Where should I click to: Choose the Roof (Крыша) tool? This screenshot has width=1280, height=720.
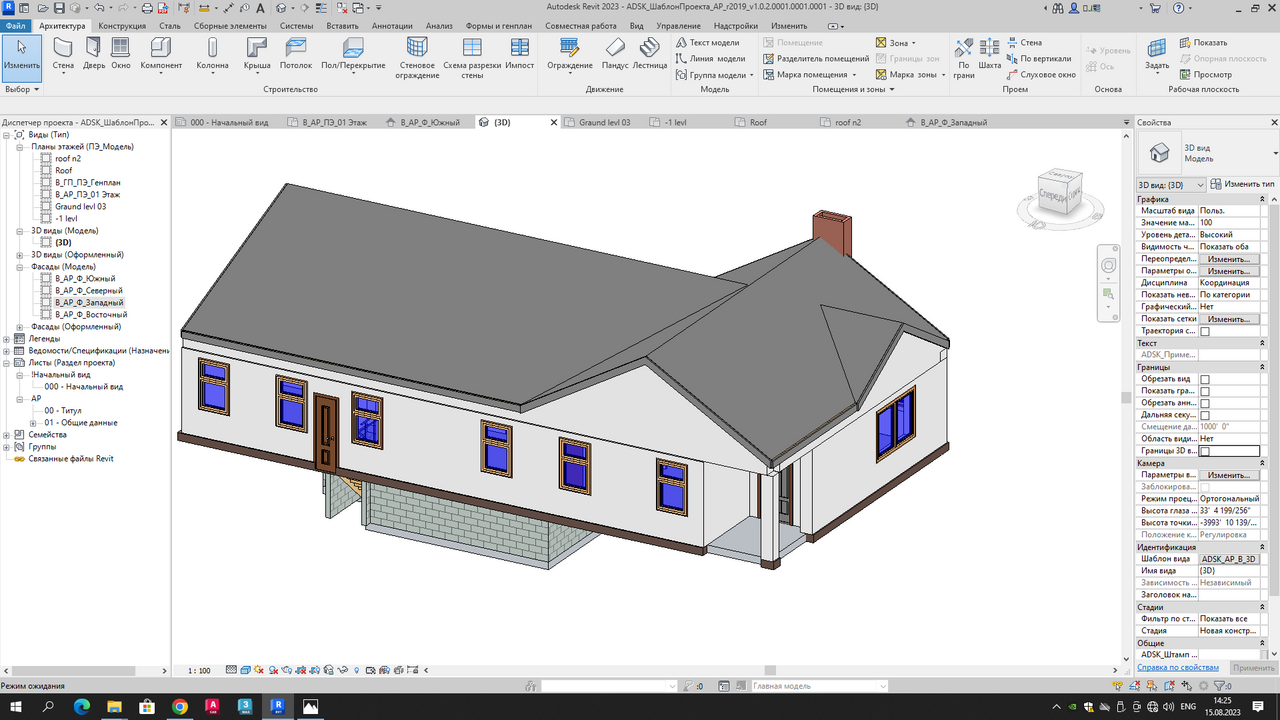257,53
